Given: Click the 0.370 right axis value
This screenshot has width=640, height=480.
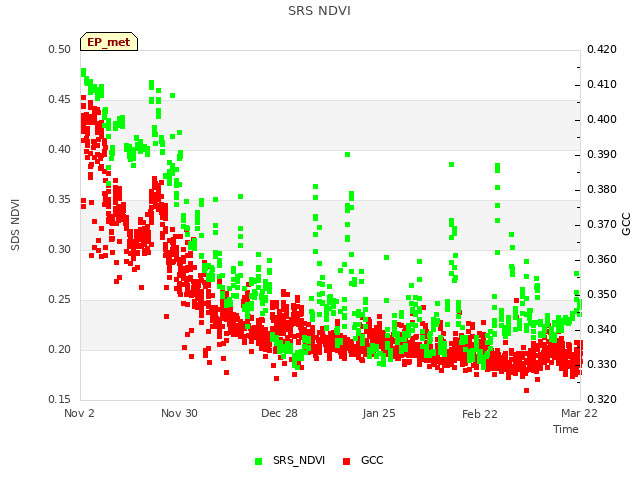Looking at the screenshot, I should 602,224.
